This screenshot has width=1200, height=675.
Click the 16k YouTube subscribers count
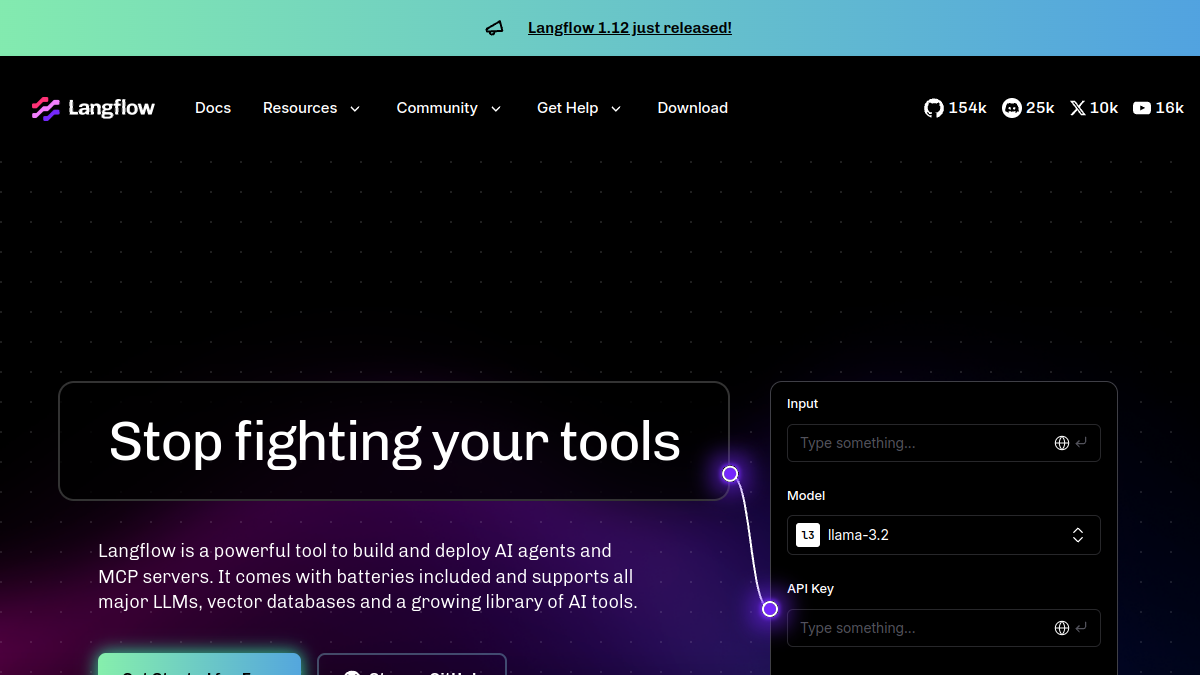1170,108
